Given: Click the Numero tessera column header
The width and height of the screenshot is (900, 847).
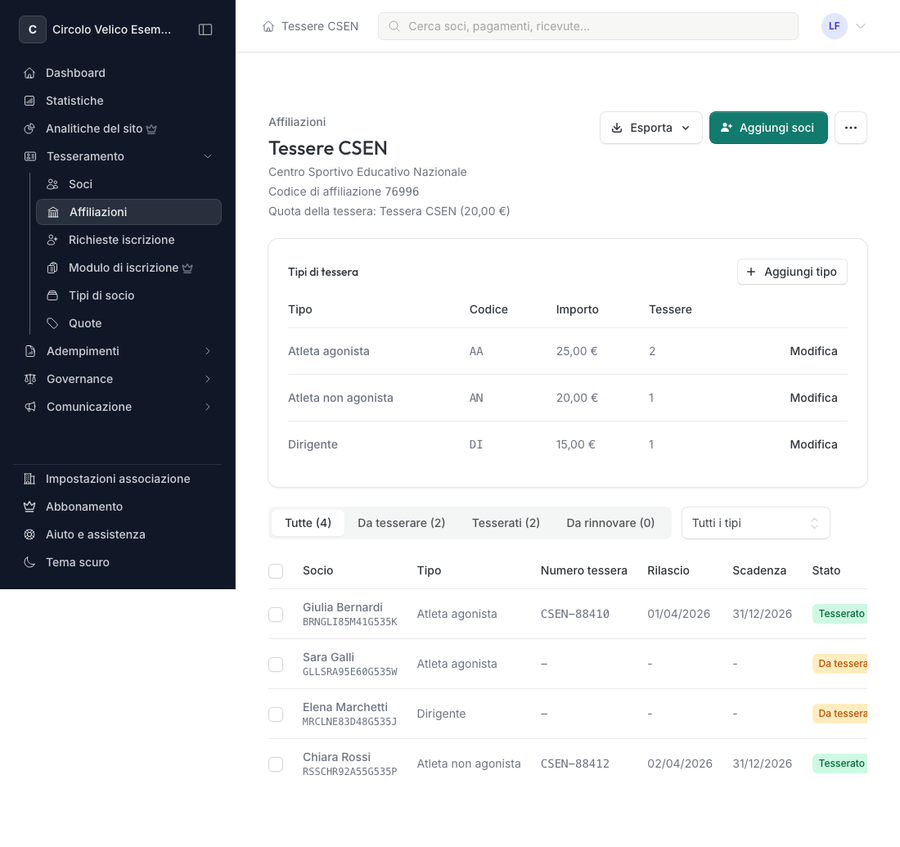Looking at the screenshot, I should coord(584,571).
